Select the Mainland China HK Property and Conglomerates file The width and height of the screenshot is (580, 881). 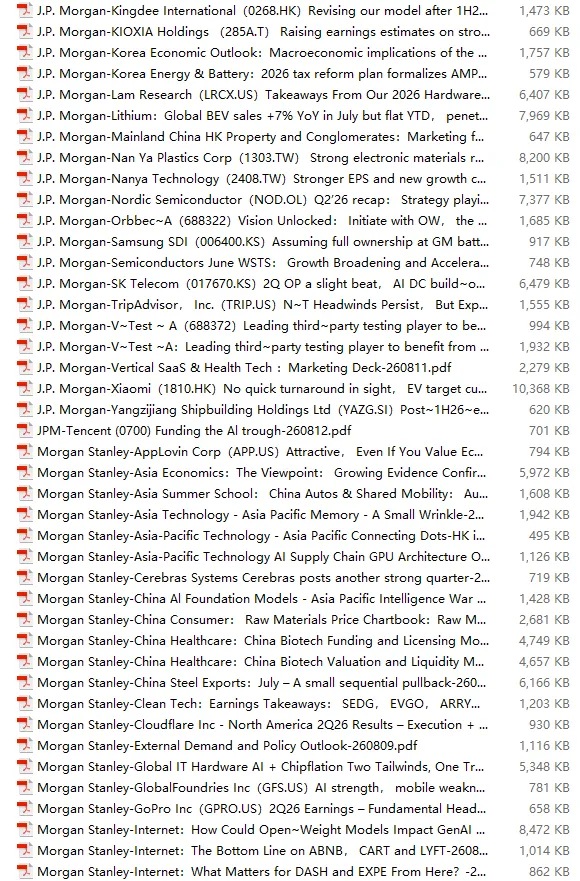point(260,137)
